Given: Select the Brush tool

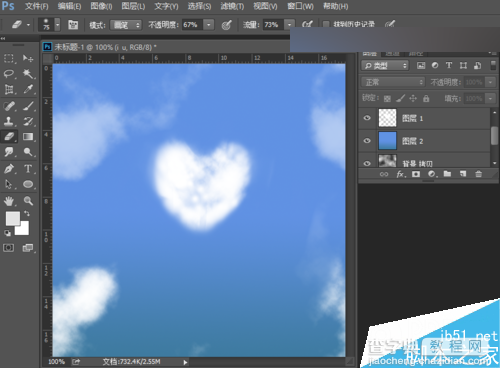Looking at the screenshot, I should click(28, 106).
